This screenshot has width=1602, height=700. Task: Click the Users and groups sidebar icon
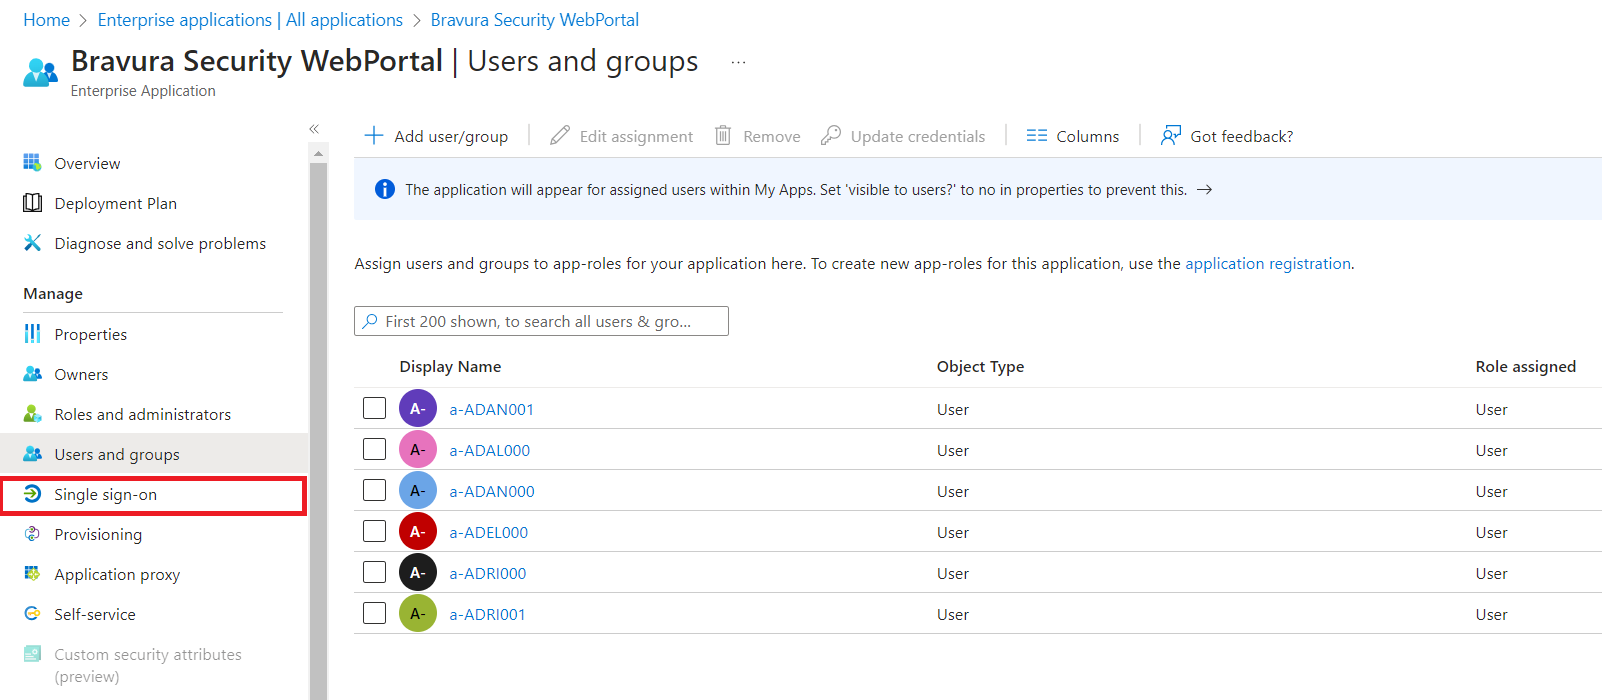coord(32,454)
